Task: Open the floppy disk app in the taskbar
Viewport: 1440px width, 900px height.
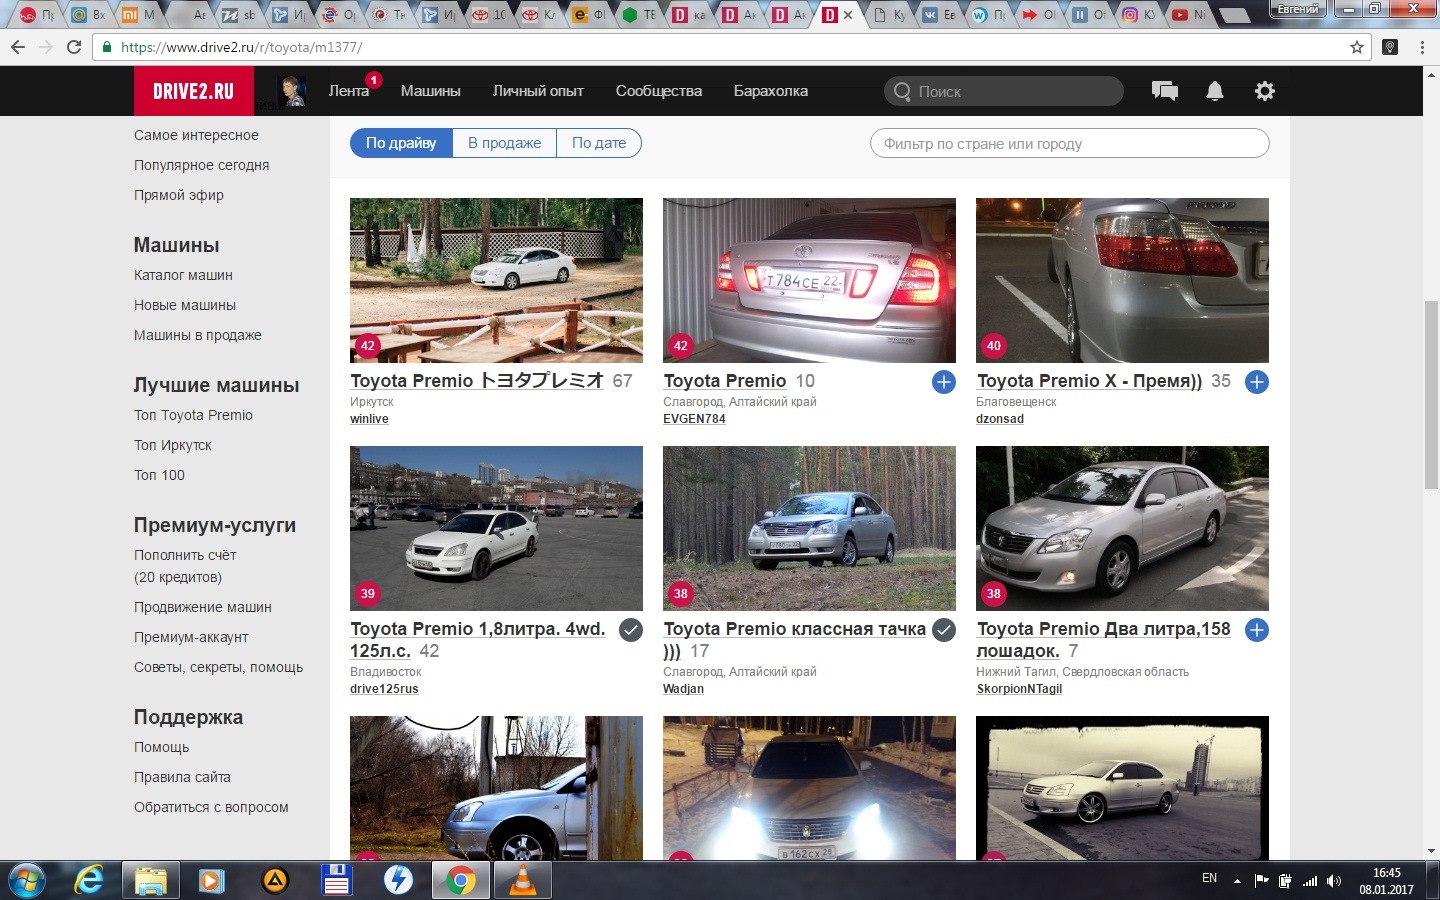Action: pyautogui.click(x=336, y=881)
